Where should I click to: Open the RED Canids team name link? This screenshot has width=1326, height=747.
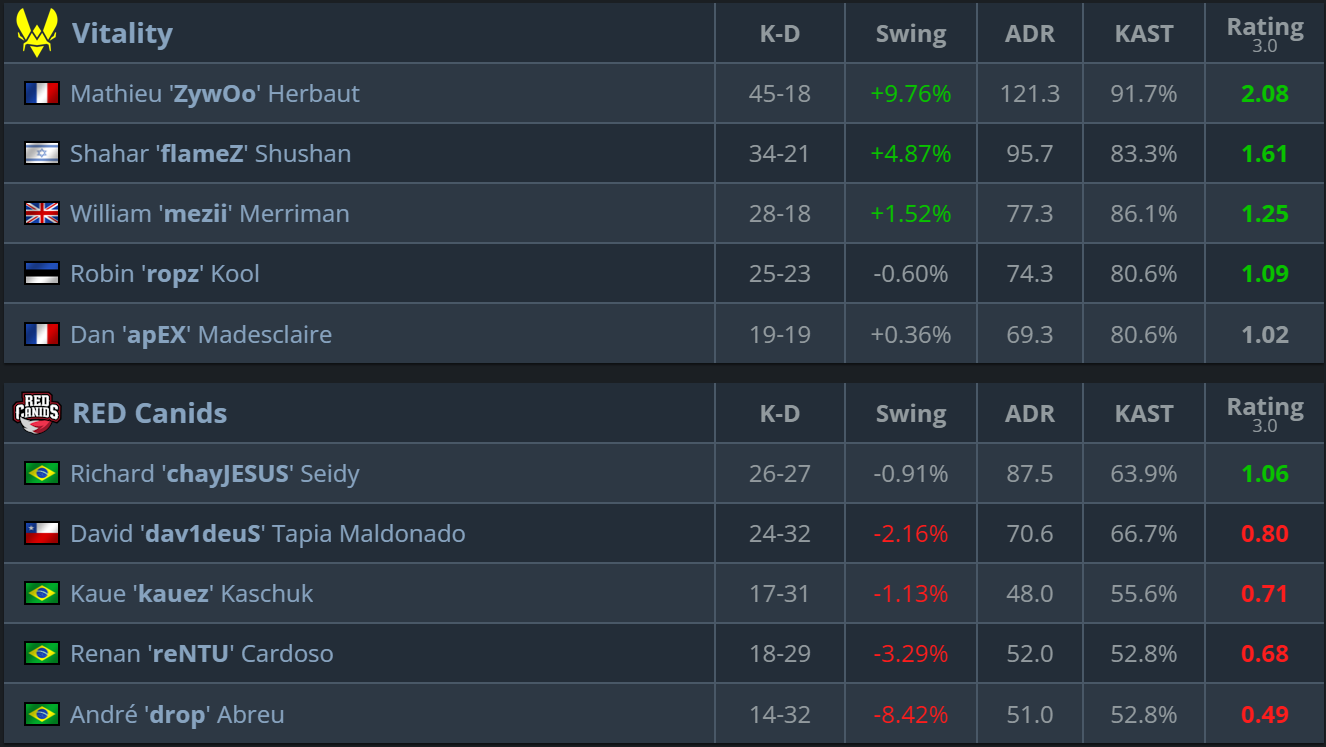point(150,413)
